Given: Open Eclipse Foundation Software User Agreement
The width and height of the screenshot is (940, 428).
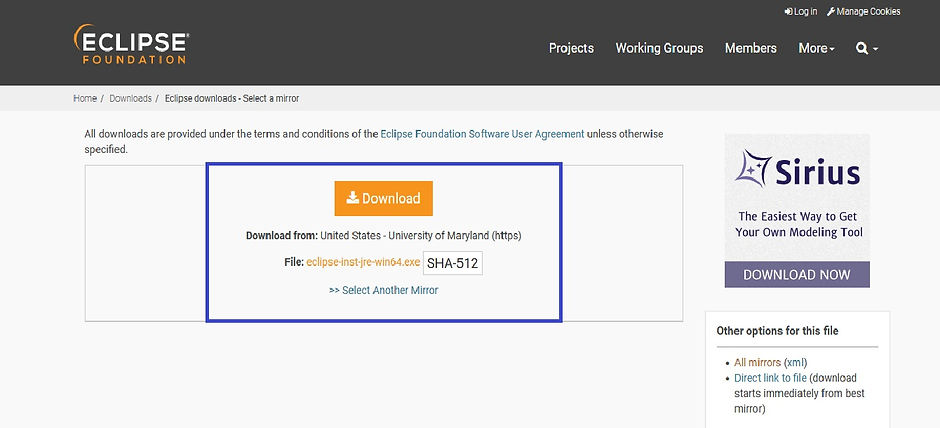Looking at the screenshot, I should [482, 134].
